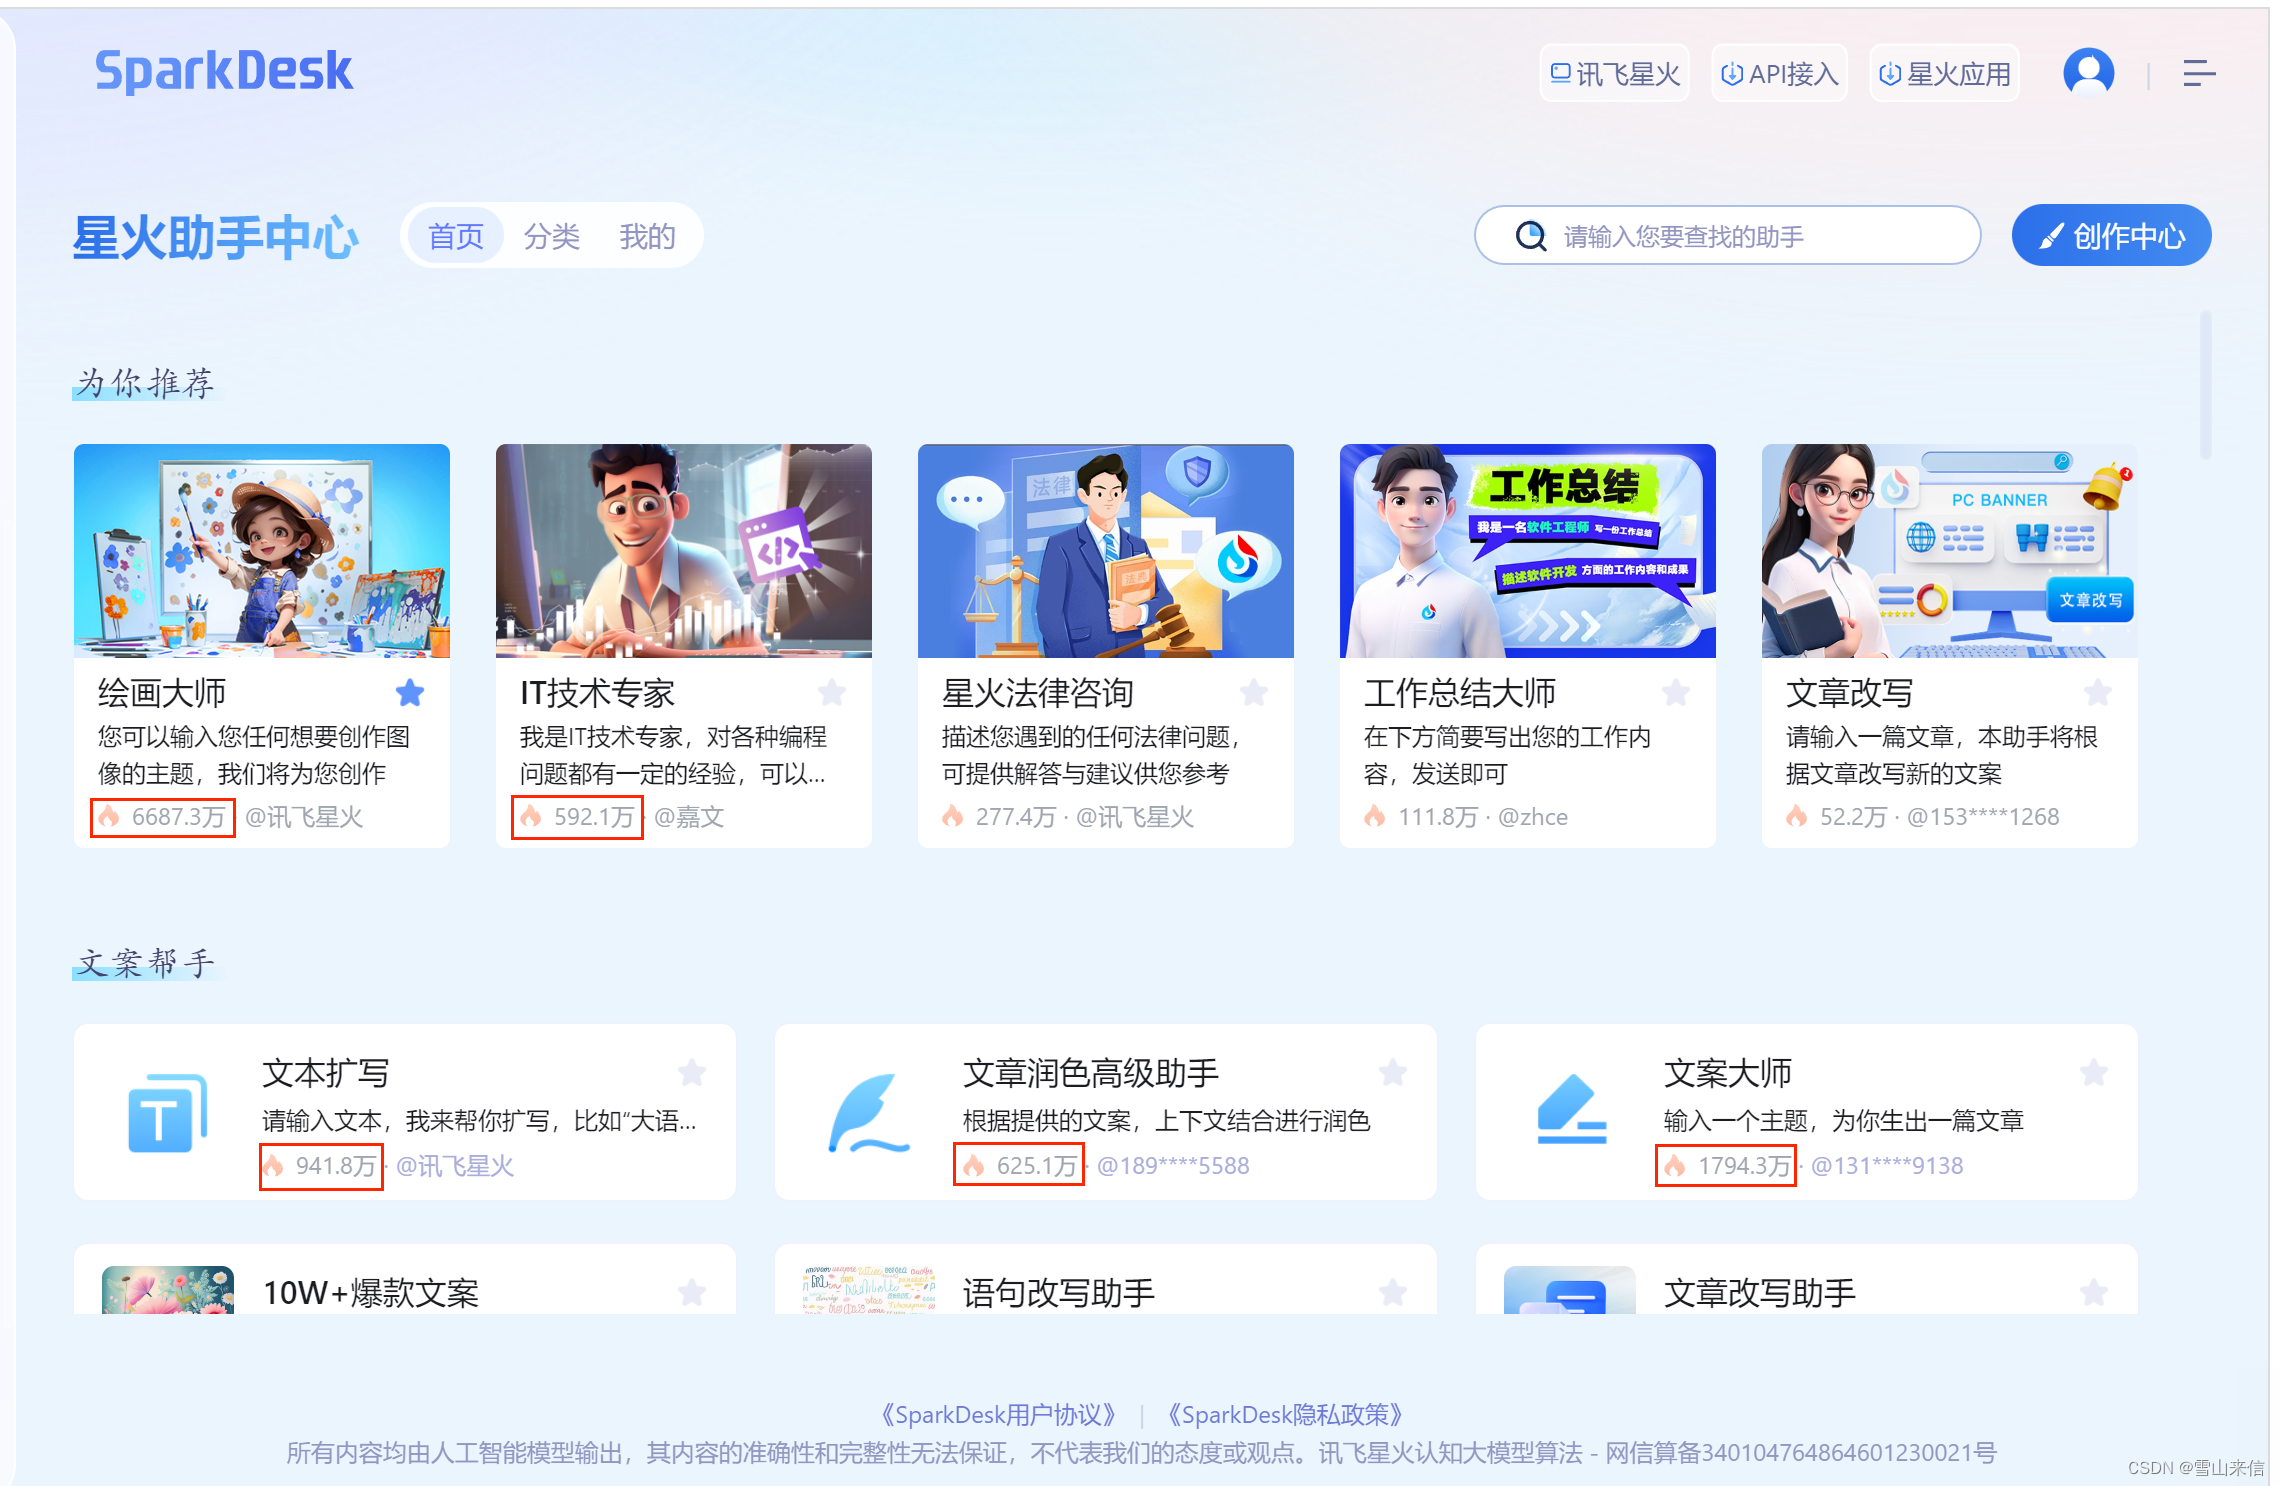This screenshot has height=1486, width=2280.
Task: Open the 文章改写助手 blue folder icon
Action: click(1570, 1290)
